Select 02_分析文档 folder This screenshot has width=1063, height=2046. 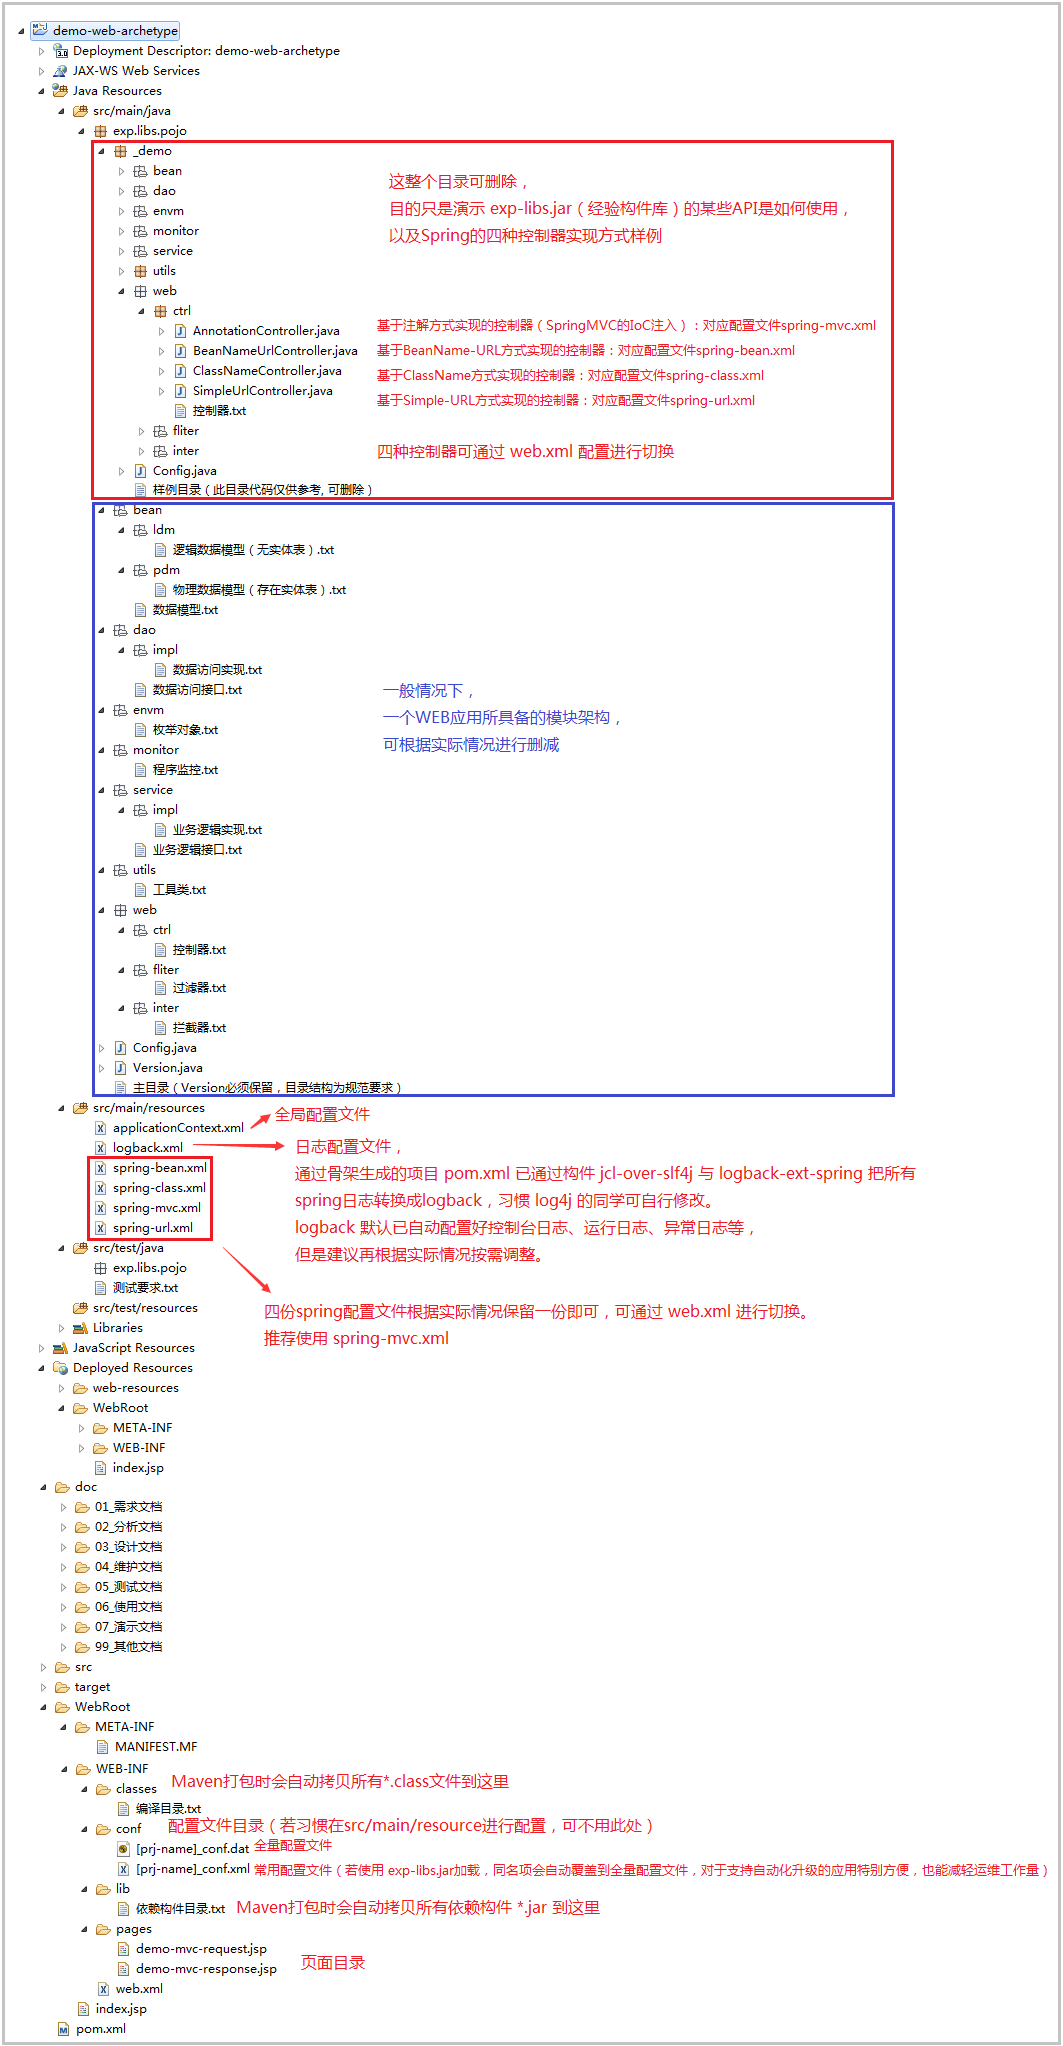128,1526
